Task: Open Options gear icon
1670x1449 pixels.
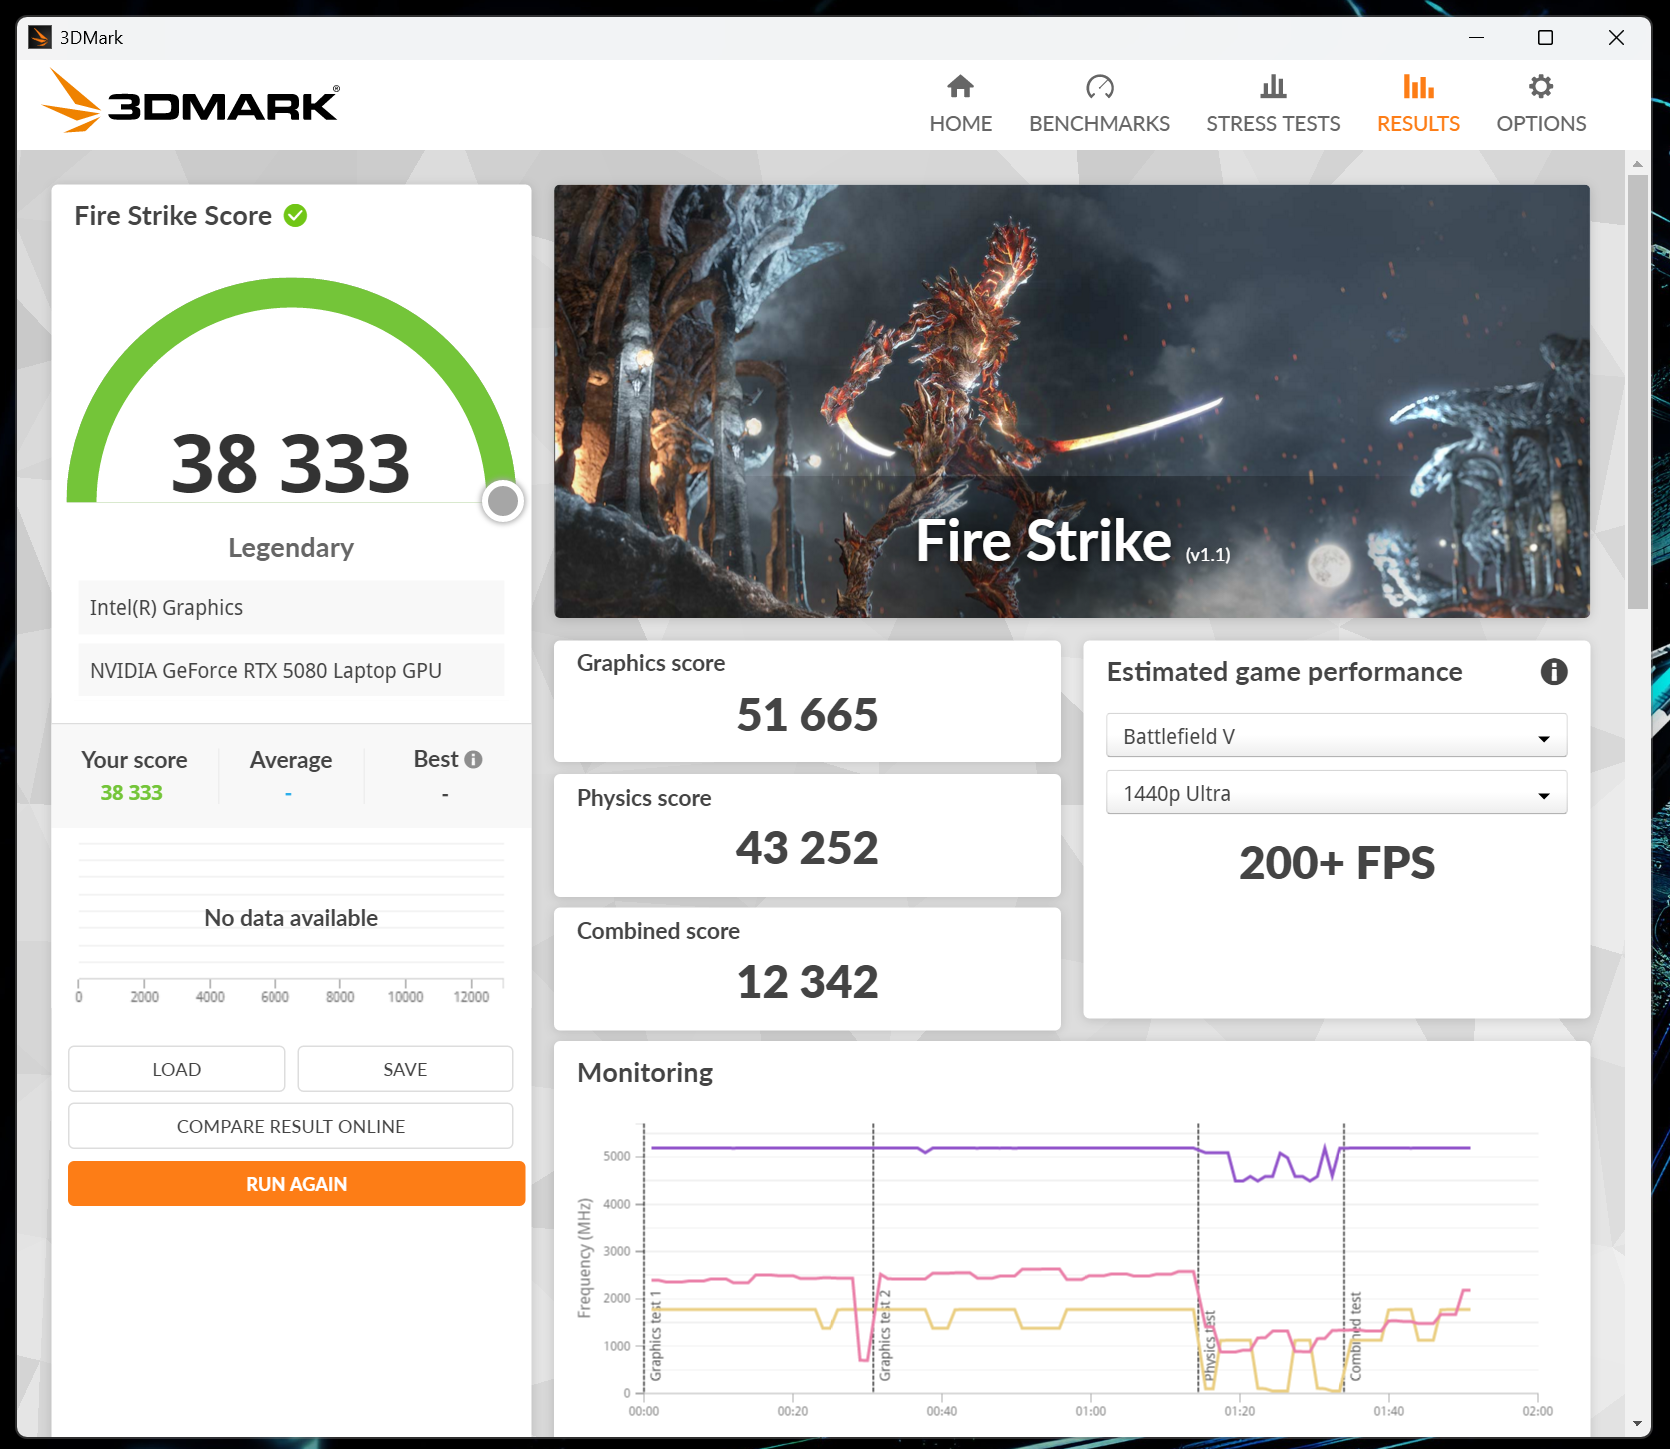Action: [x=1541, y=87]
